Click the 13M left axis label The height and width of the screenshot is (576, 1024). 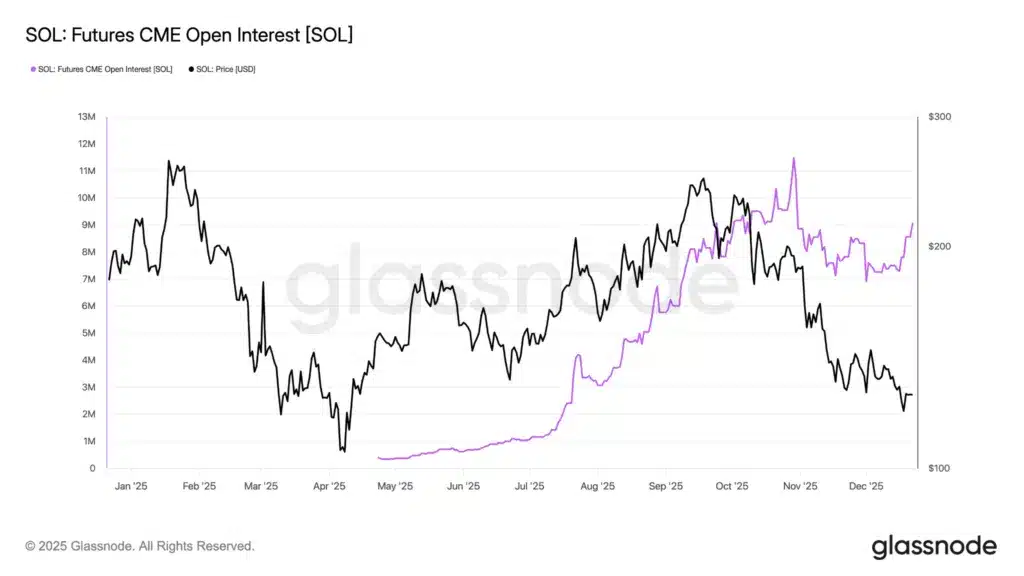click(85, 117)
